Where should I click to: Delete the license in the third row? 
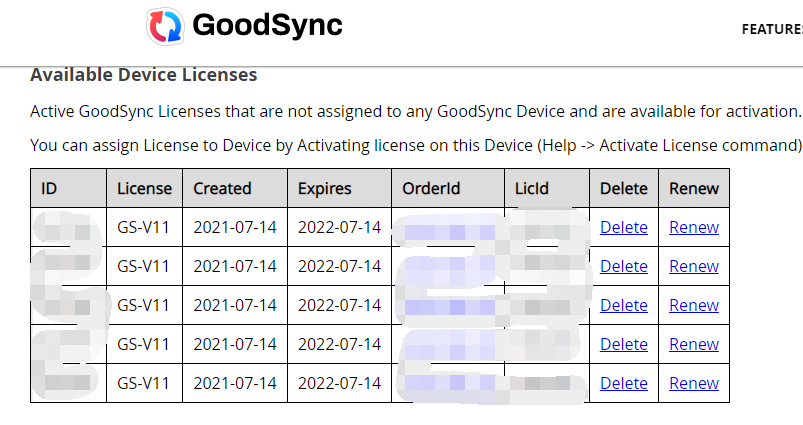click(624, 305)
